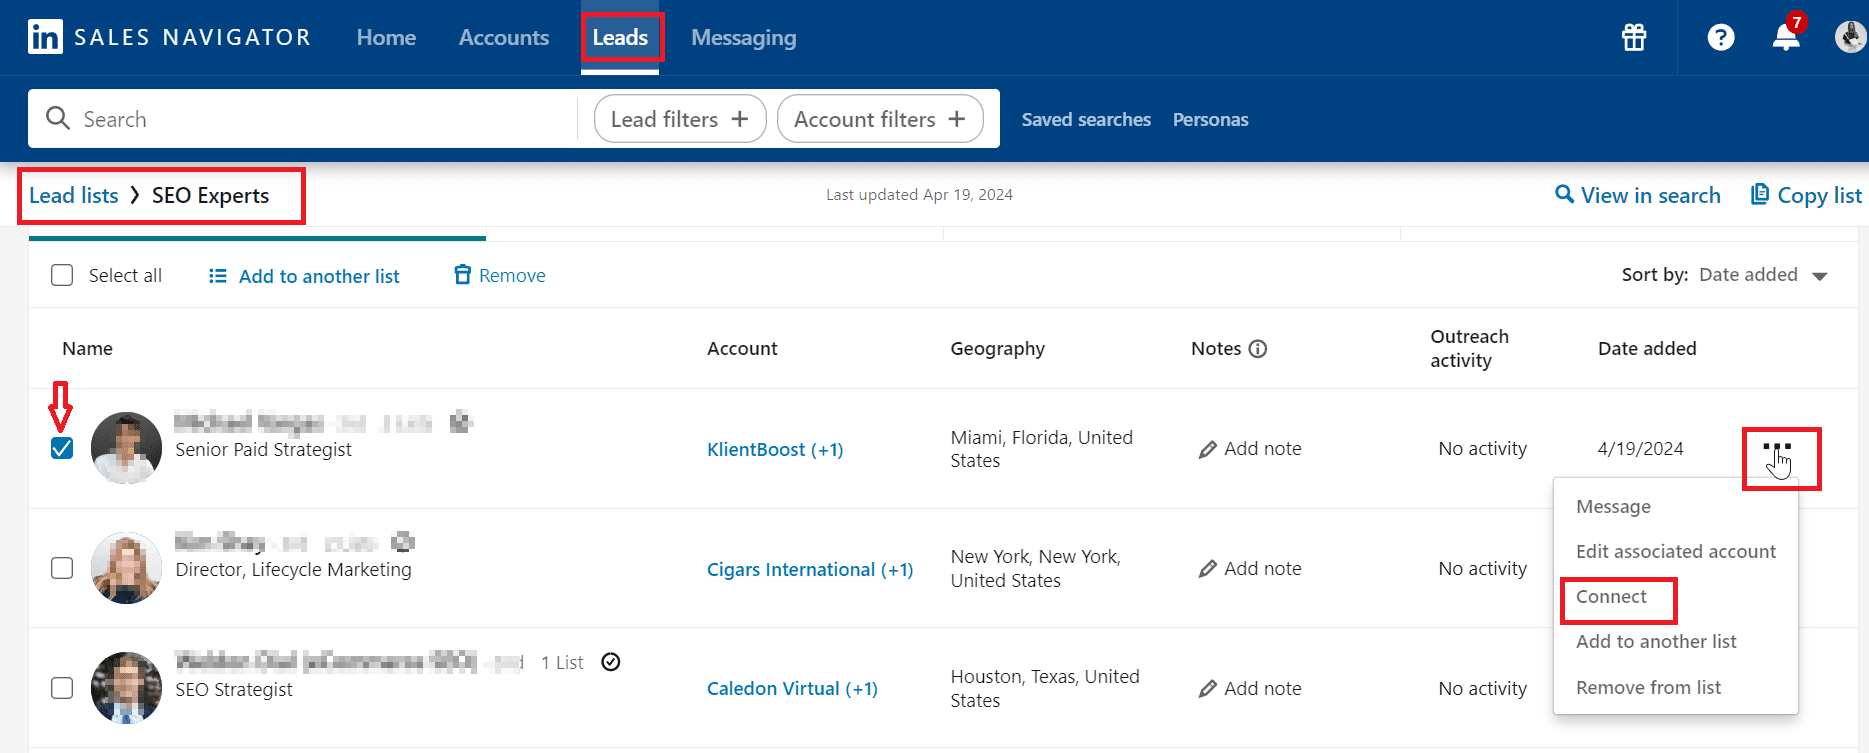Click the three-dot menu for first lead

click(x=1777, y=448)
